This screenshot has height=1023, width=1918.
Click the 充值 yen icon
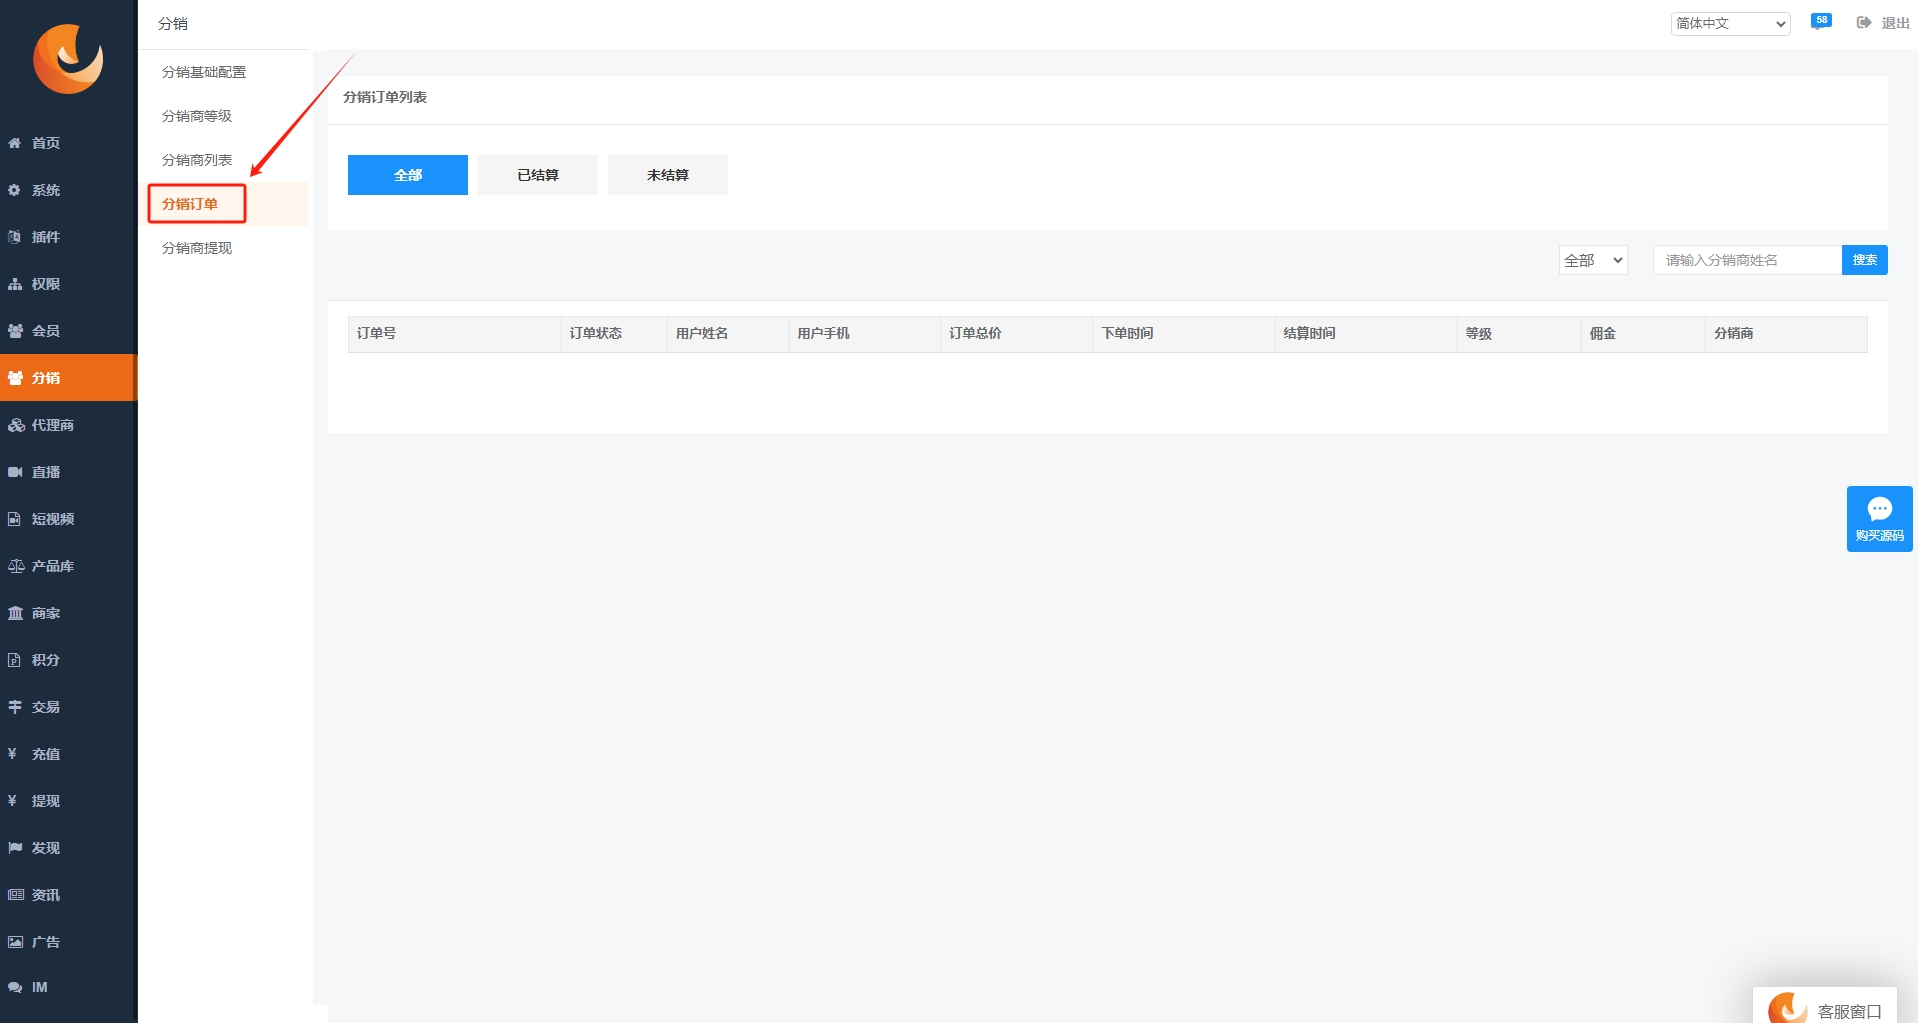[12, 754]
